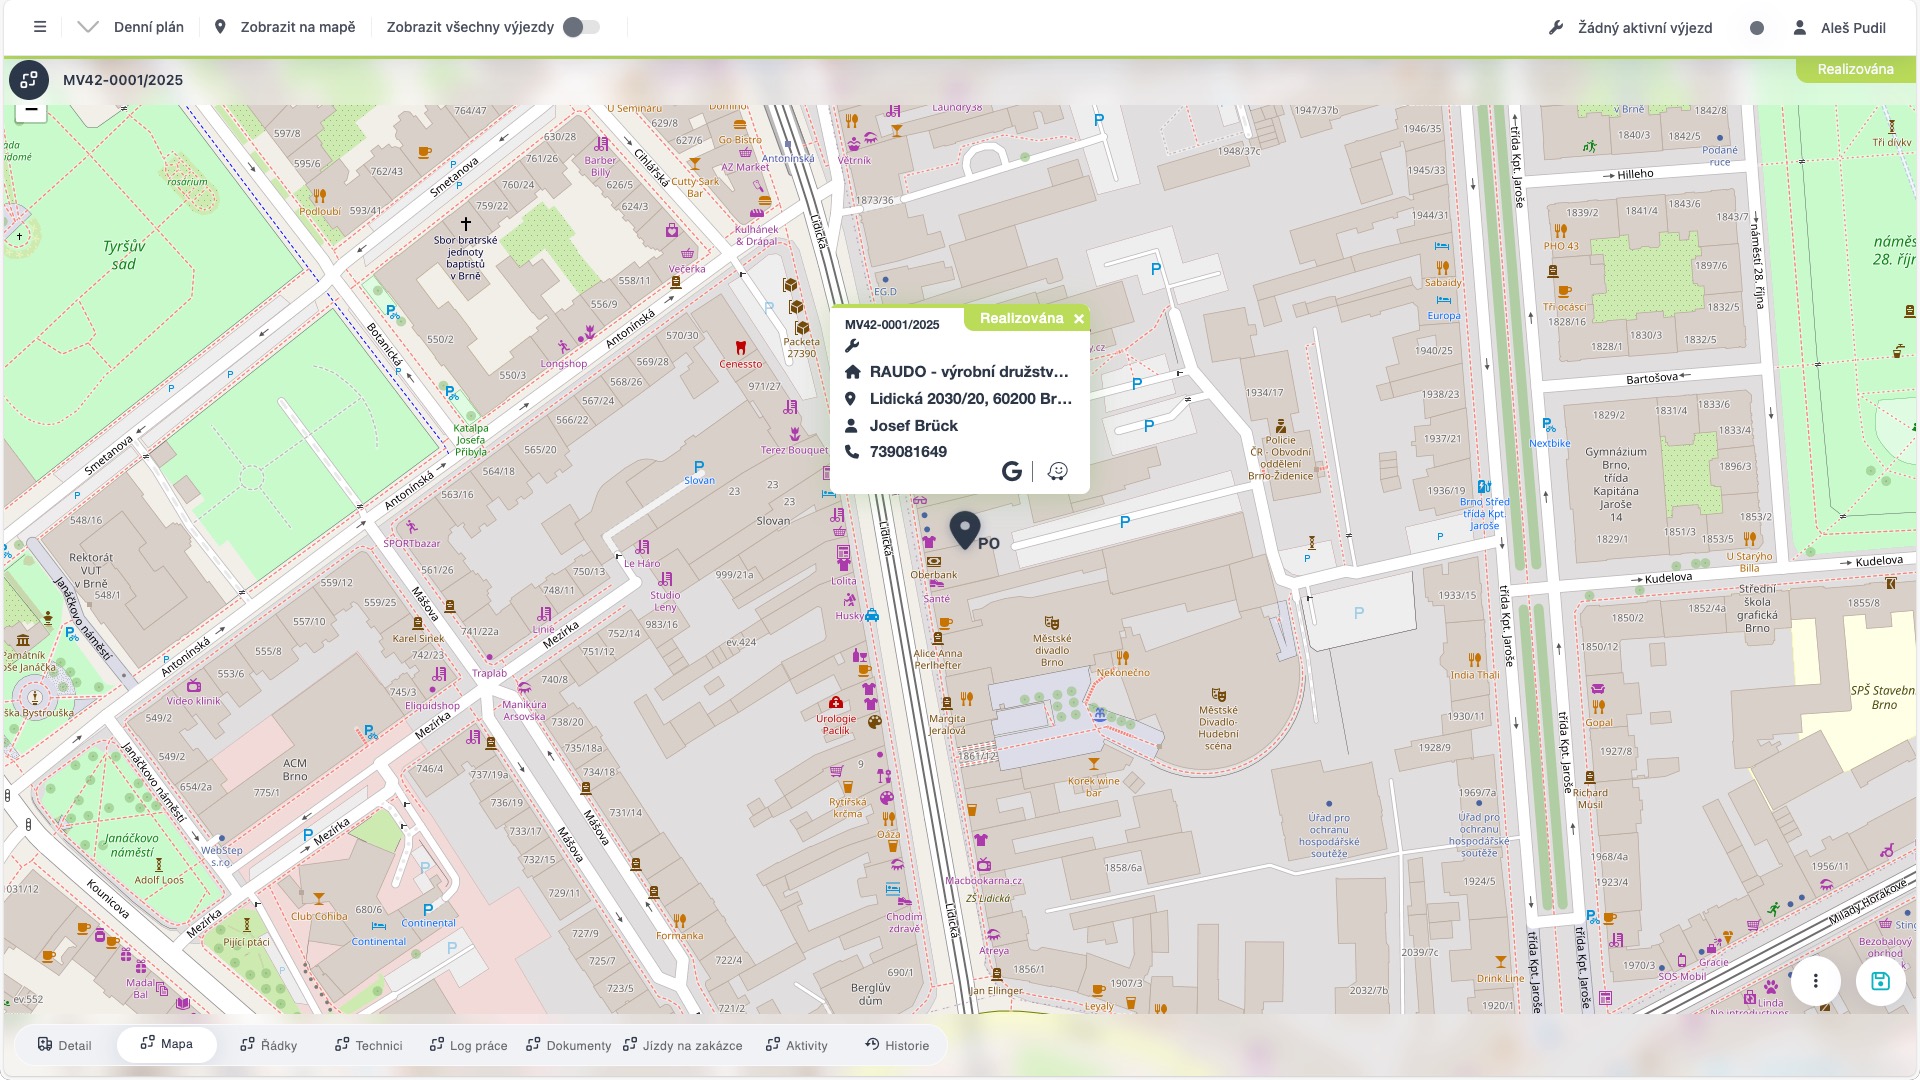Open the three-dot more actions button
The image size is (1920, 1080).
pos(1815,981)
